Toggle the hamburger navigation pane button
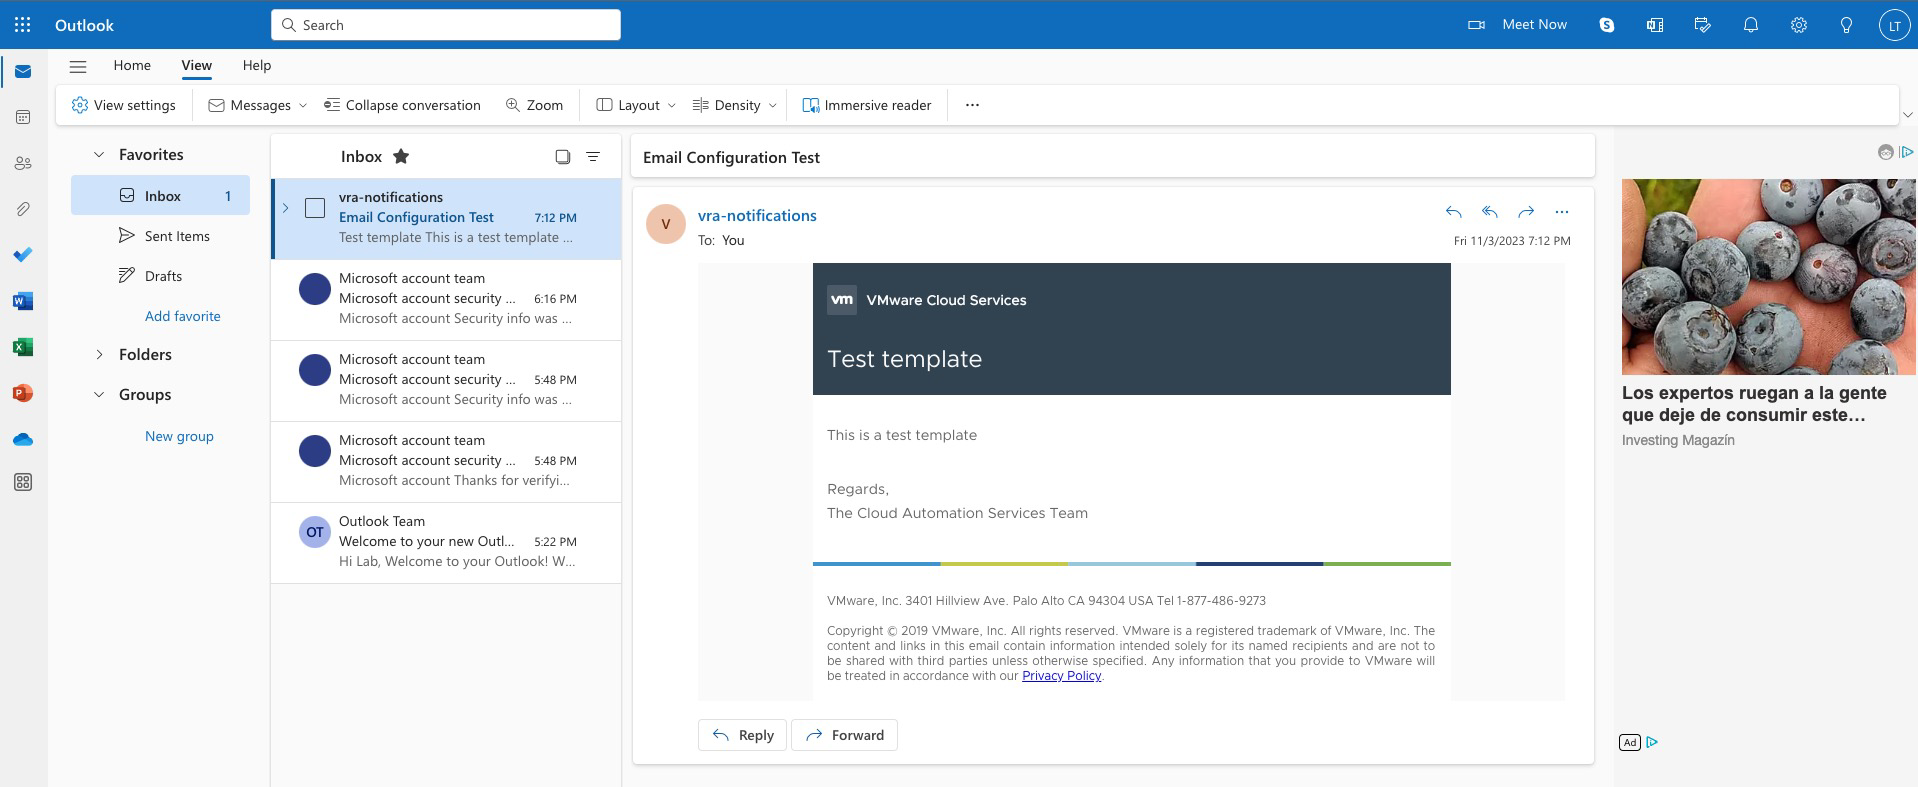 click(x=78, y=66)
